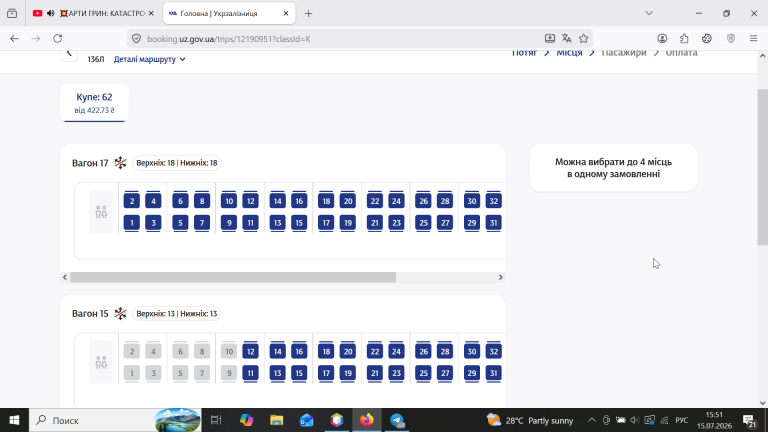Select the Головна | Укрзалізниця tab
The width and height of the screenshot is (768, 432).
229,13
